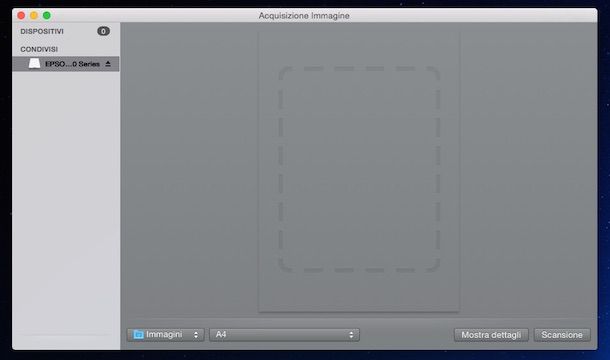Screen dimensions: 610x360
Task: Click the scanner device icon in sidebar
Action: 35,64
